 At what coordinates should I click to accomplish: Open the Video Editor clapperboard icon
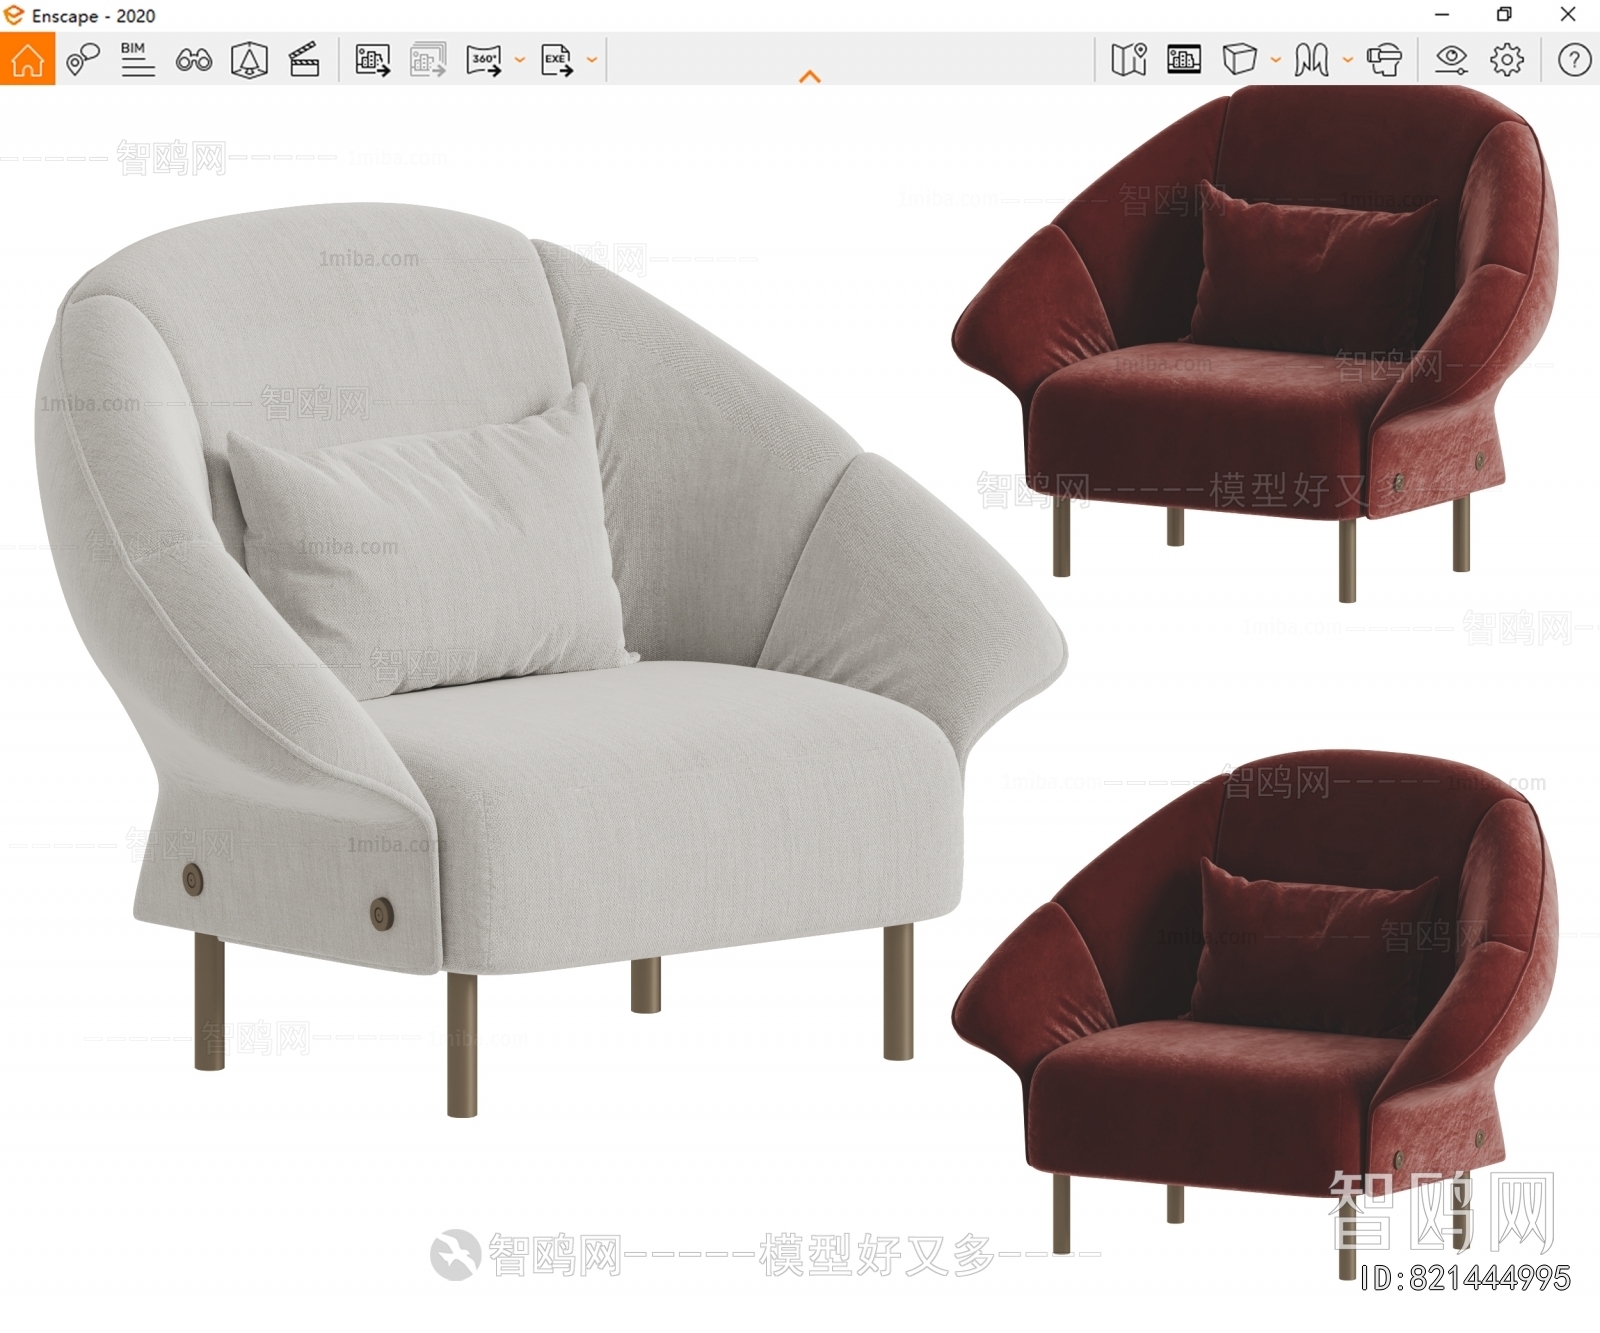point(304,60)
